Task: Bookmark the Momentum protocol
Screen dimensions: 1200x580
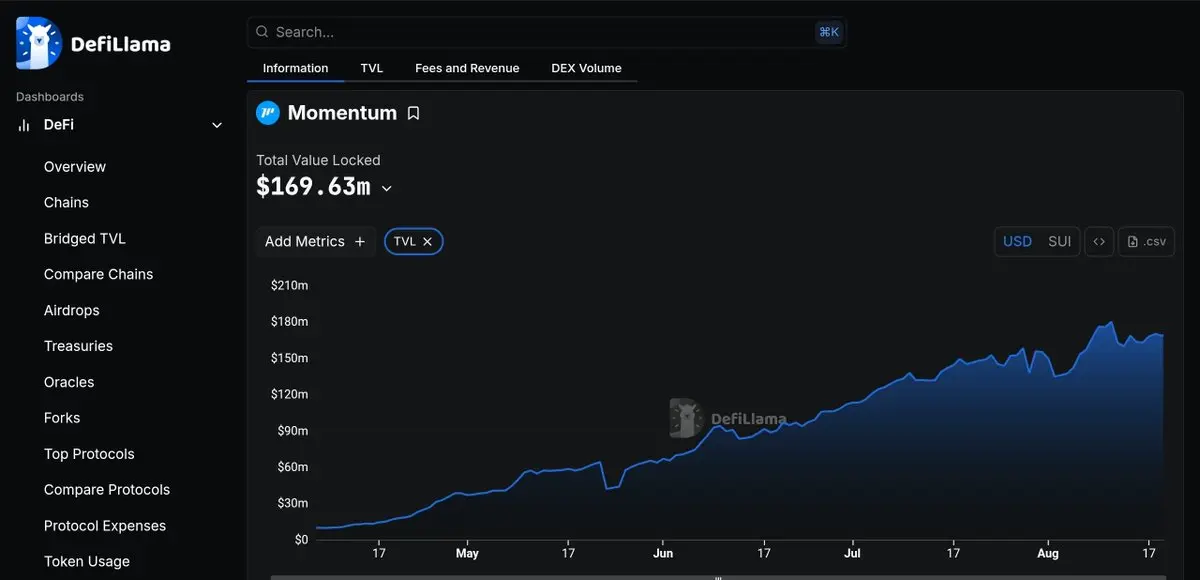Action: 413,113
